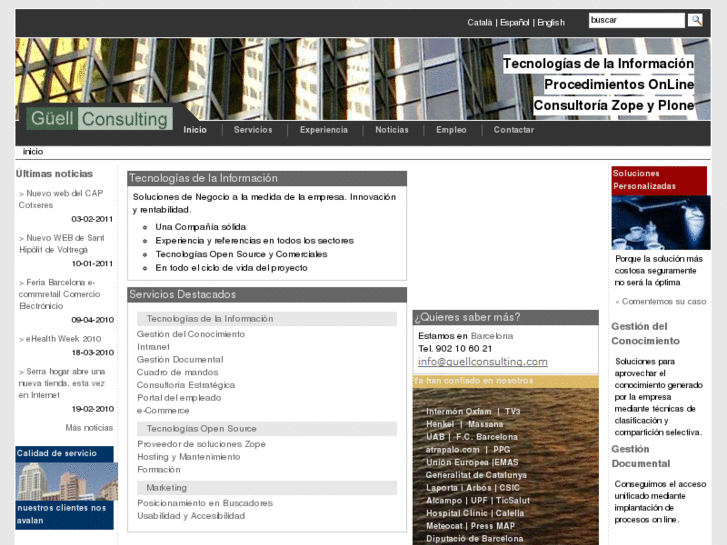
Task: Click the info@guellconsulting.com email link
Action: (483, 362)
